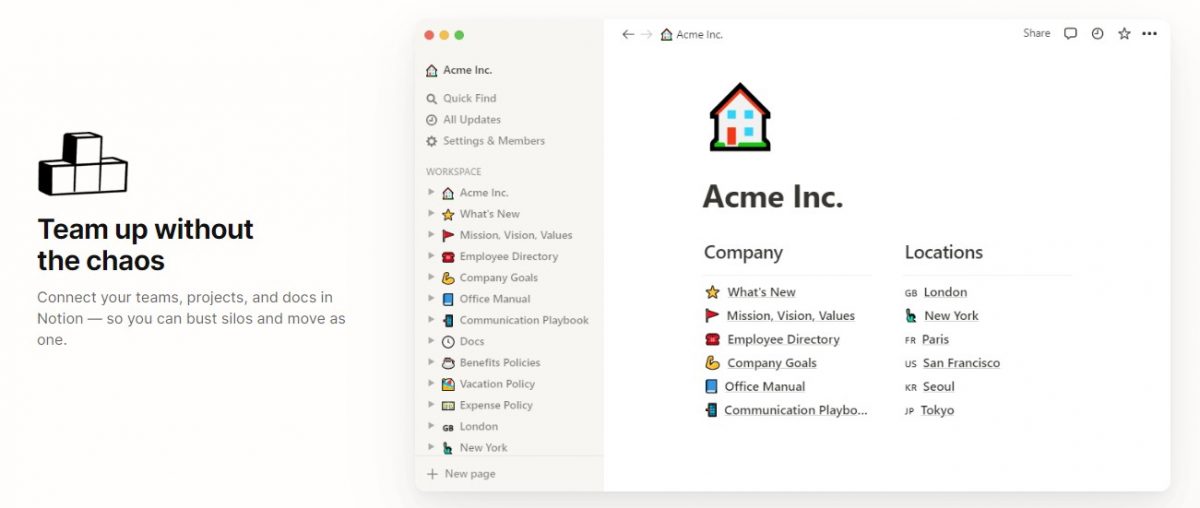1200x508 pixels.
Task: Click the Statue of Liberty icon beside New York in sidebar
Action: (448, 448)
